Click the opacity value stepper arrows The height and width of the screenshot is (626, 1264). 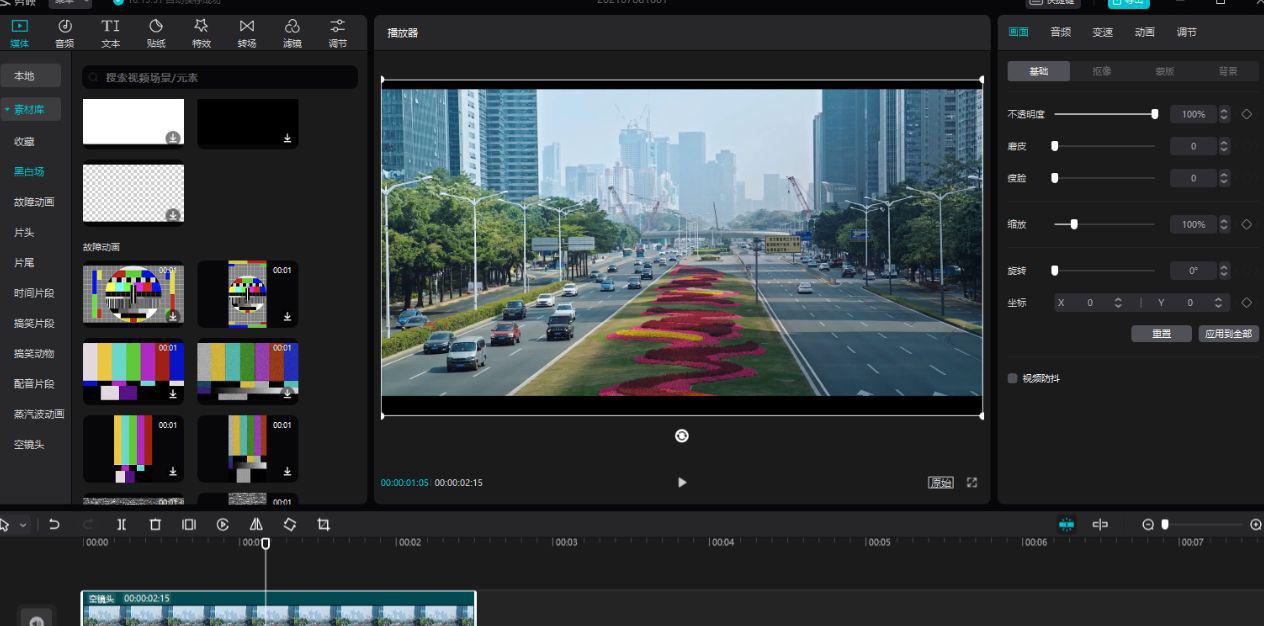point(1224,114)
